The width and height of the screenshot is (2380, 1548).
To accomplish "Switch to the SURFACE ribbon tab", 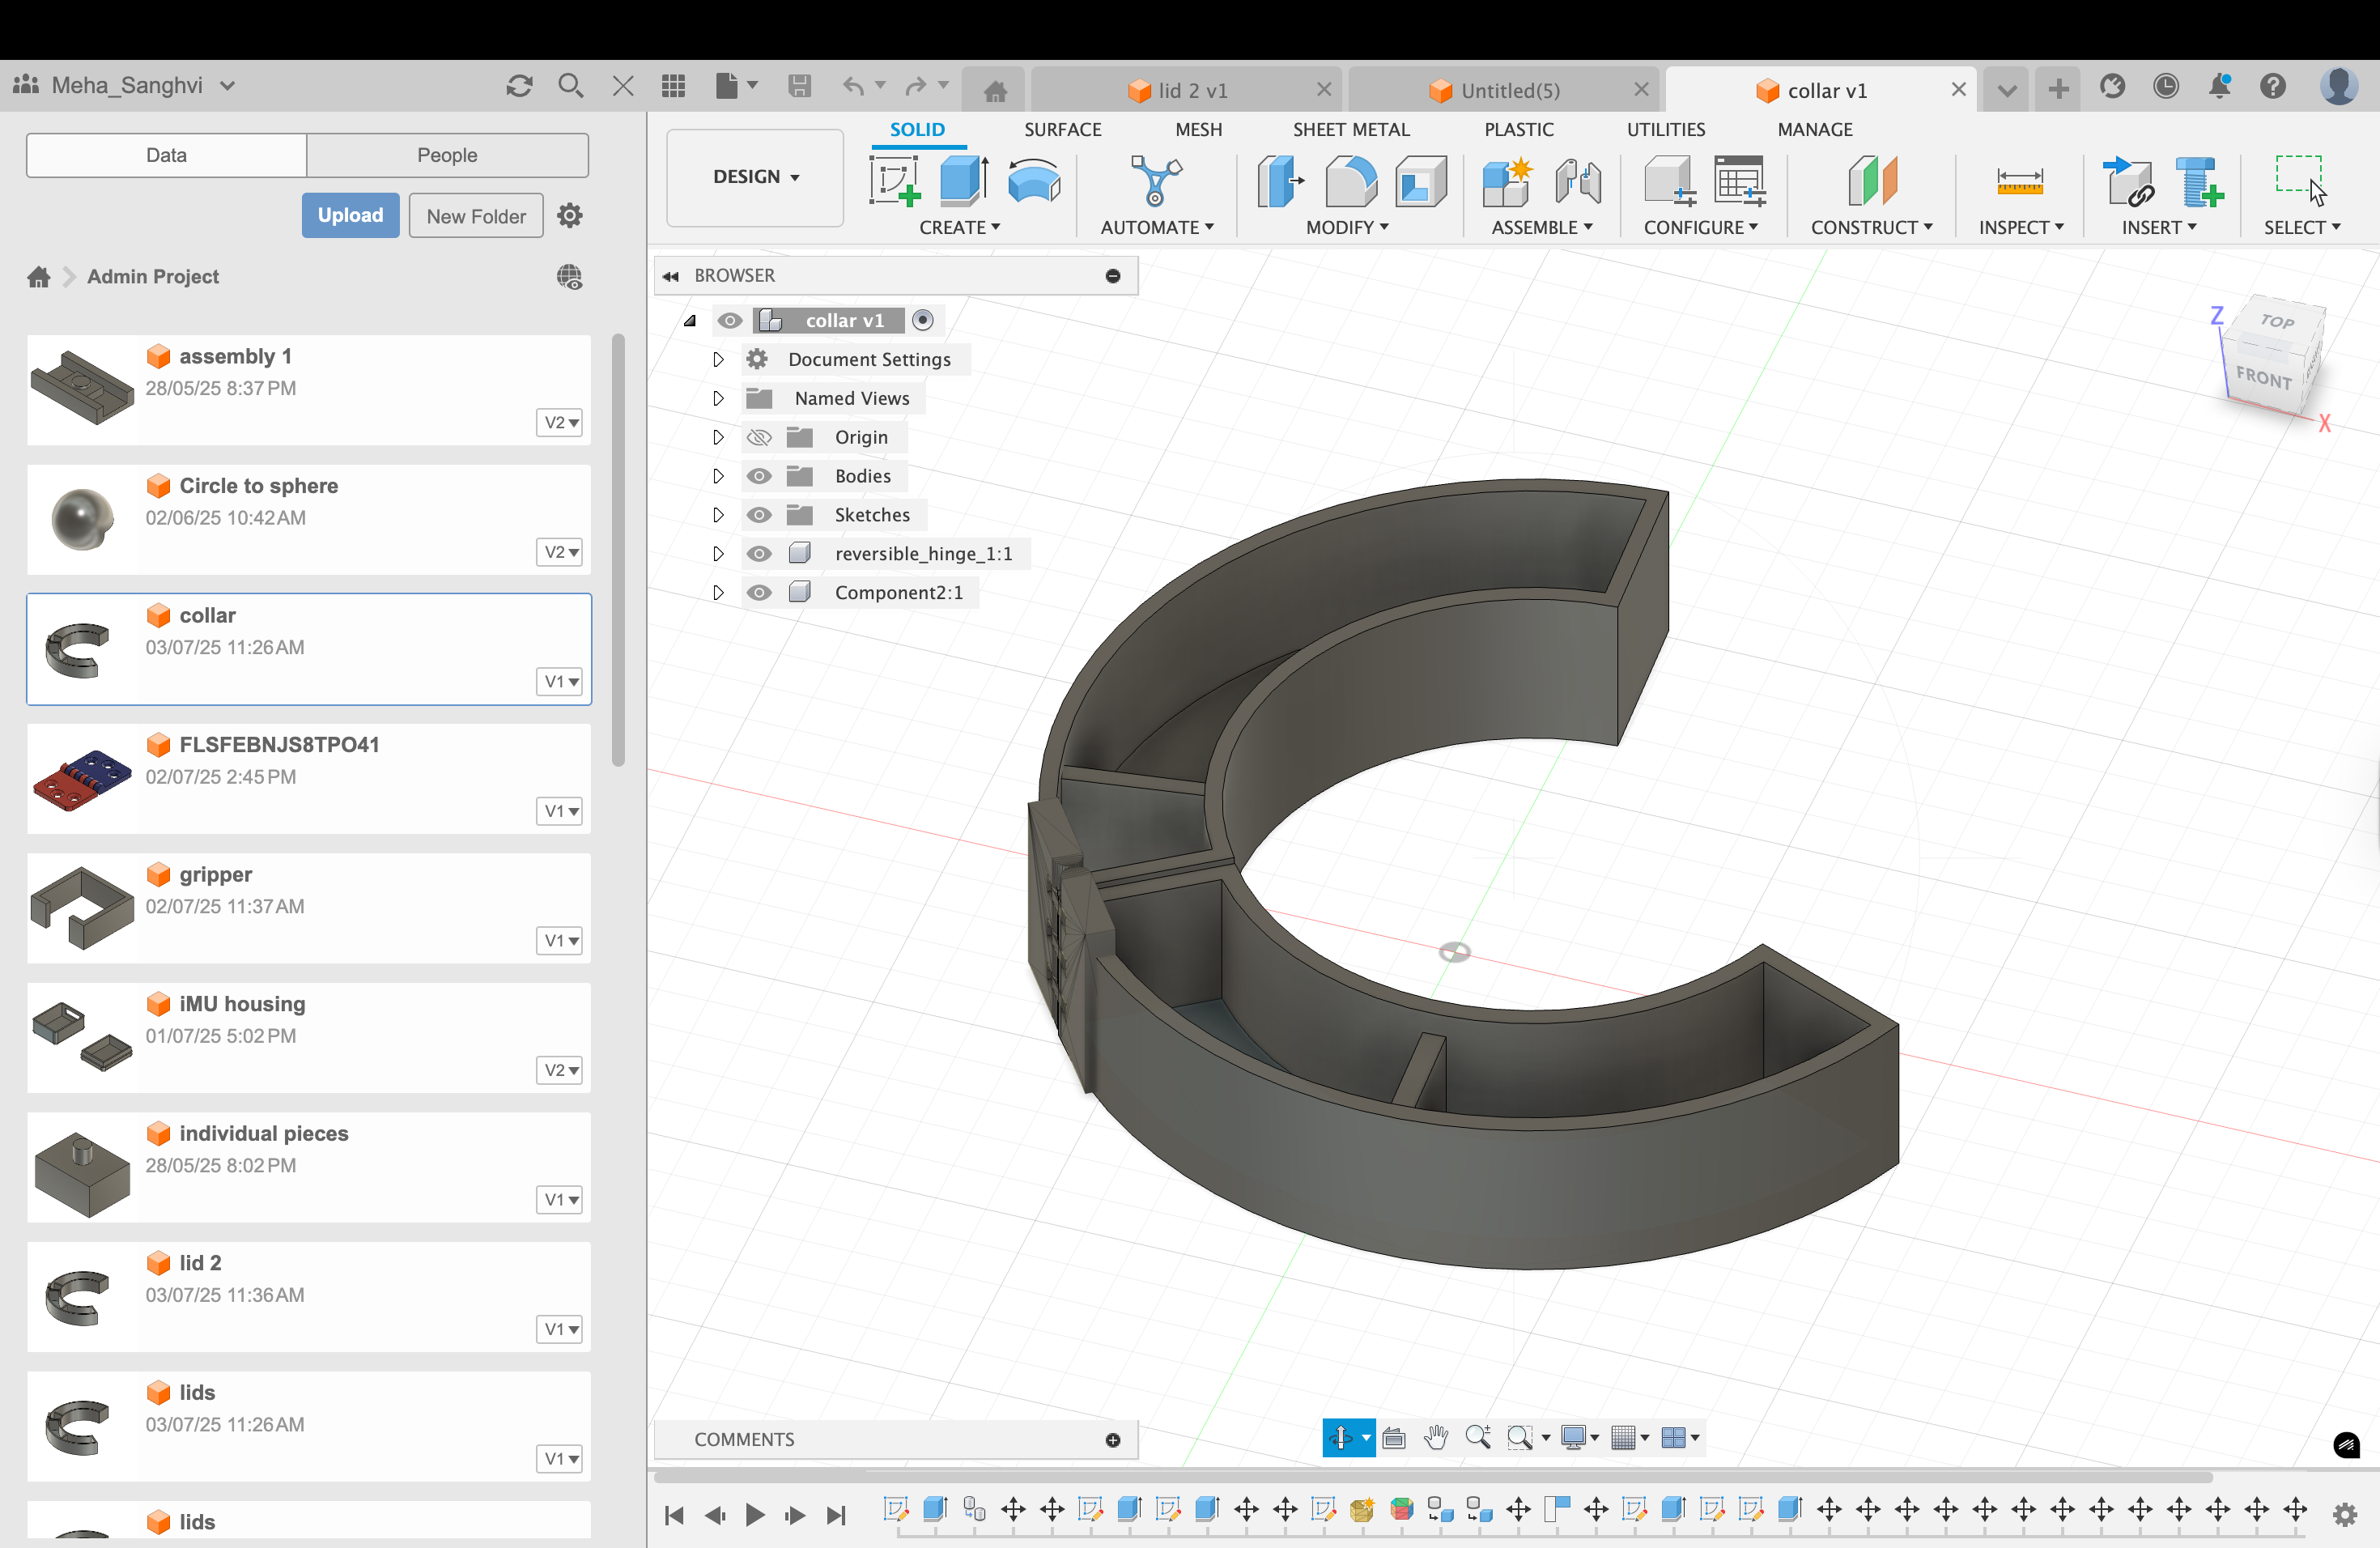I will pyautogui.click(x=1062, y=129).
